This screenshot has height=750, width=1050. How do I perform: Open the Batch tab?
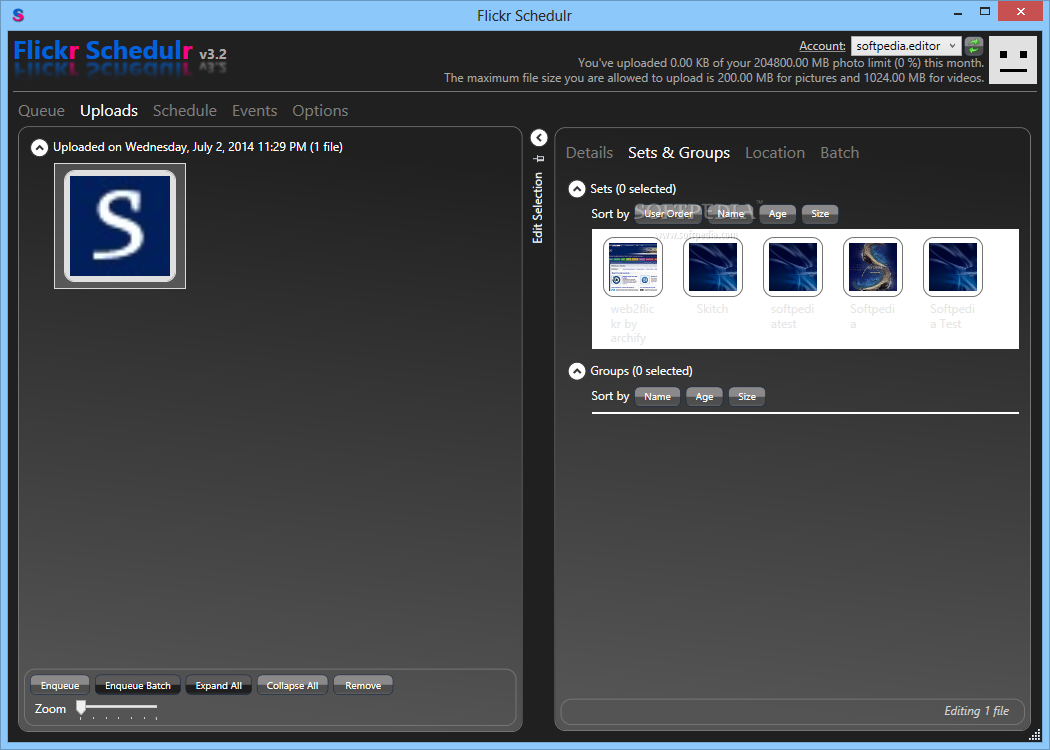(840, 153)
